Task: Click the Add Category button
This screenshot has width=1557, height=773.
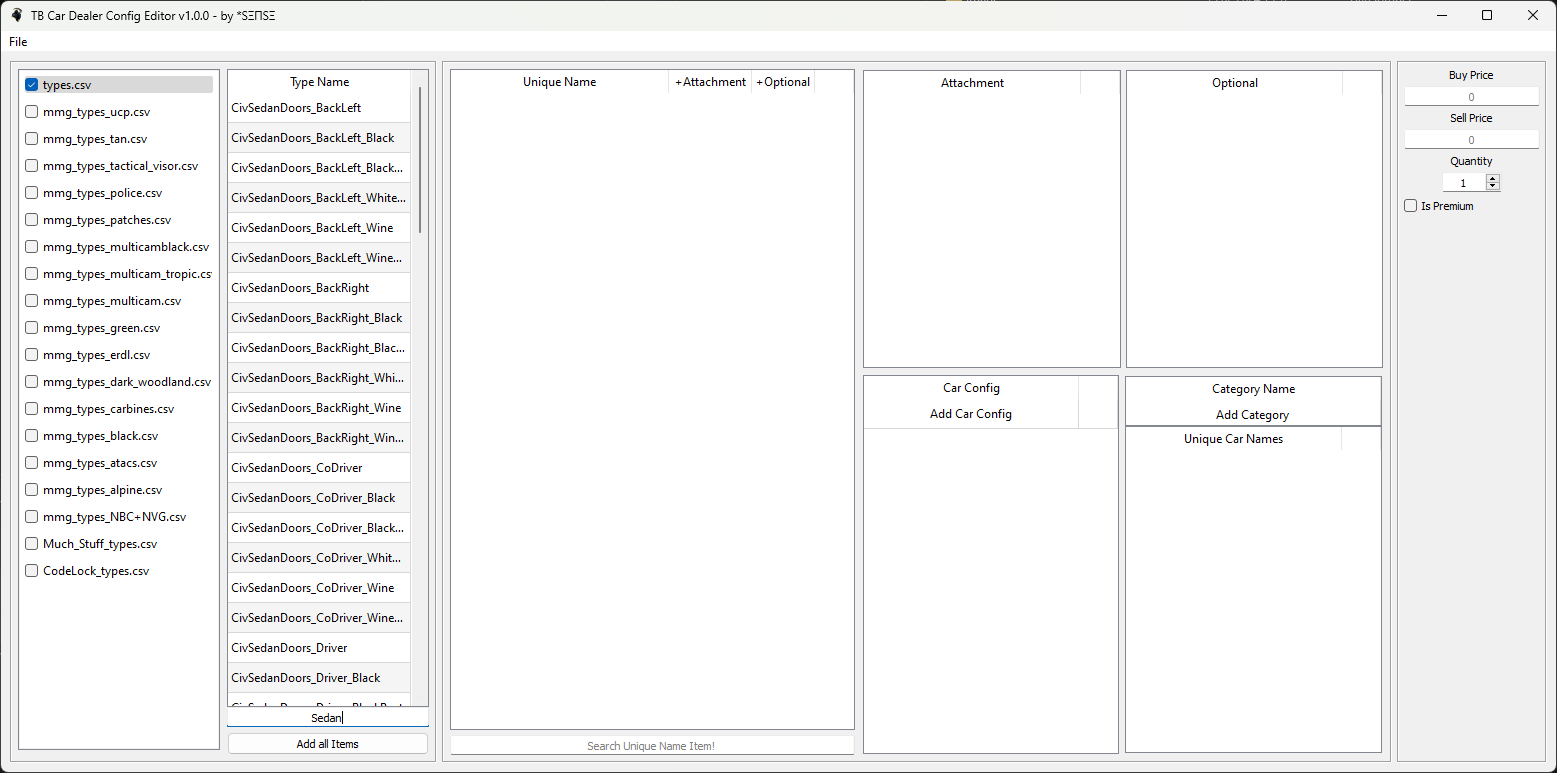Action: (1252, 415)
